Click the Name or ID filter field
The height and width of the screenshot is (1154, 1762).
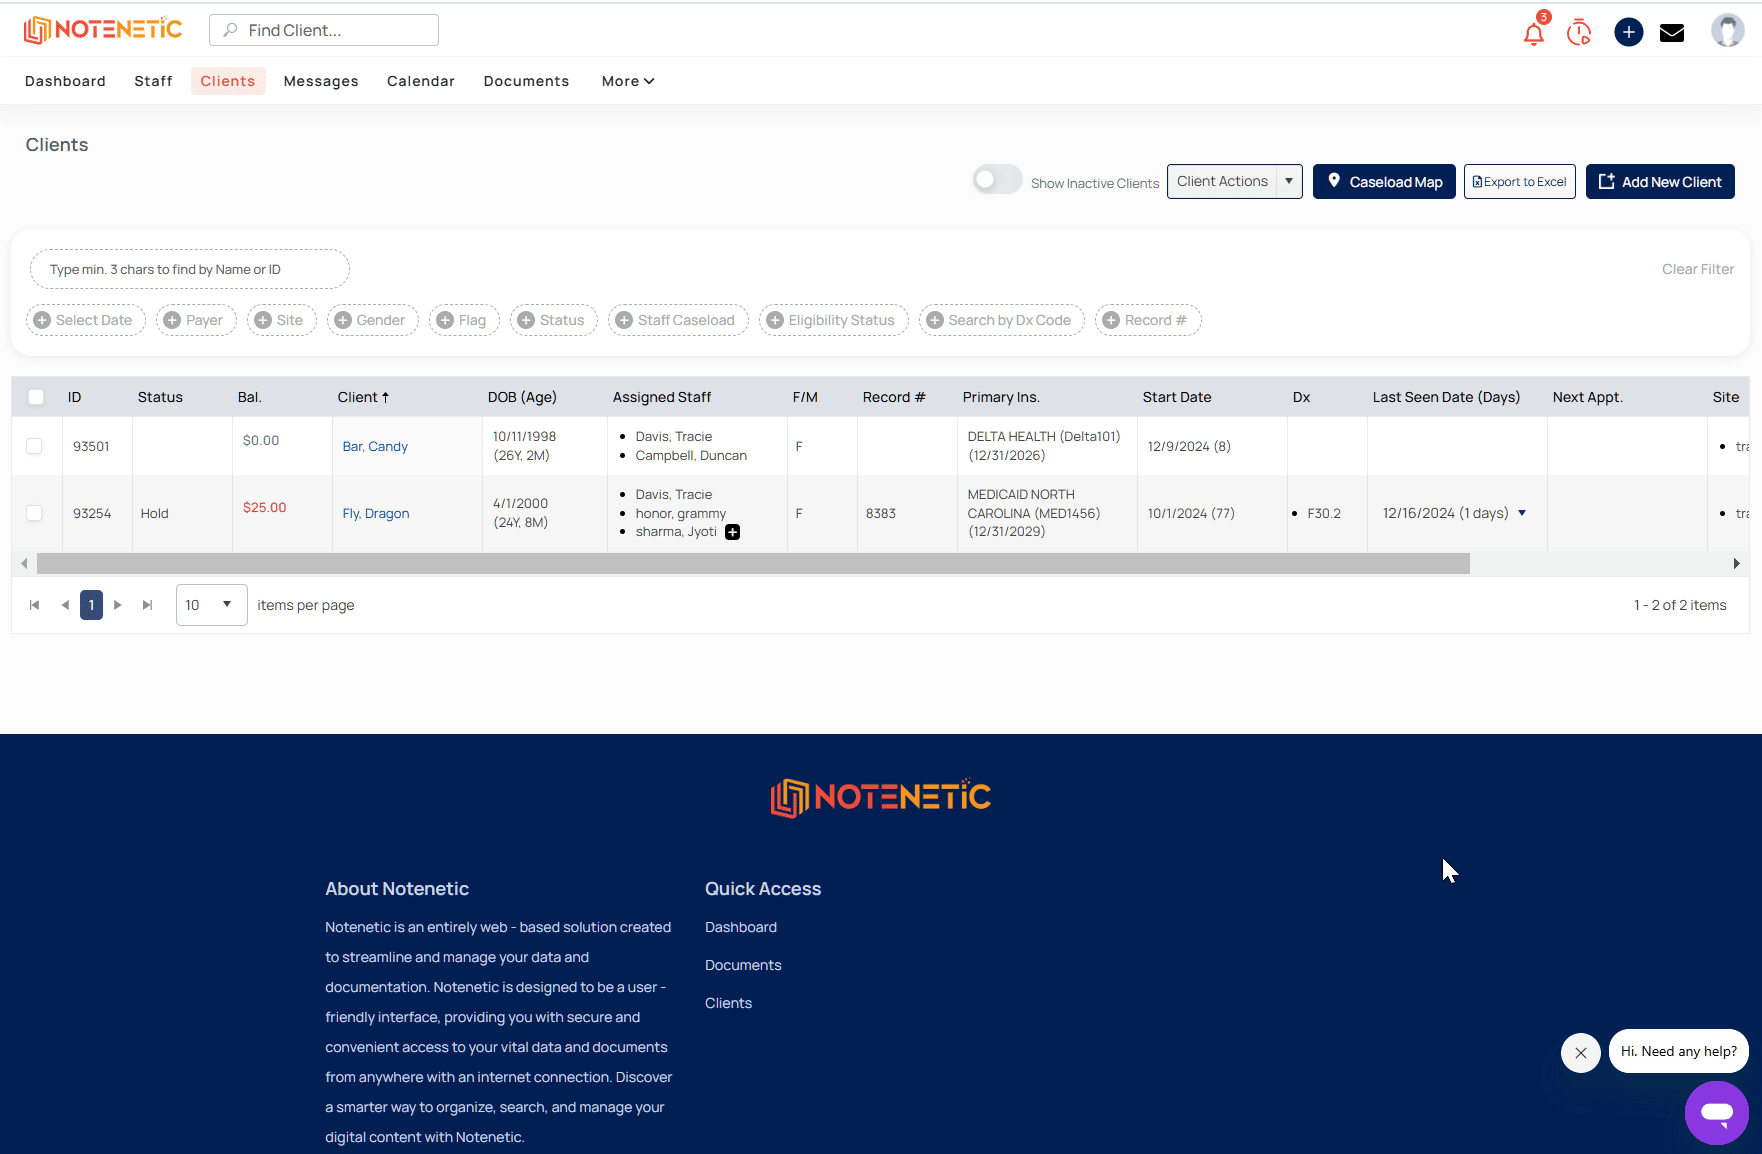tap(190, 269)
